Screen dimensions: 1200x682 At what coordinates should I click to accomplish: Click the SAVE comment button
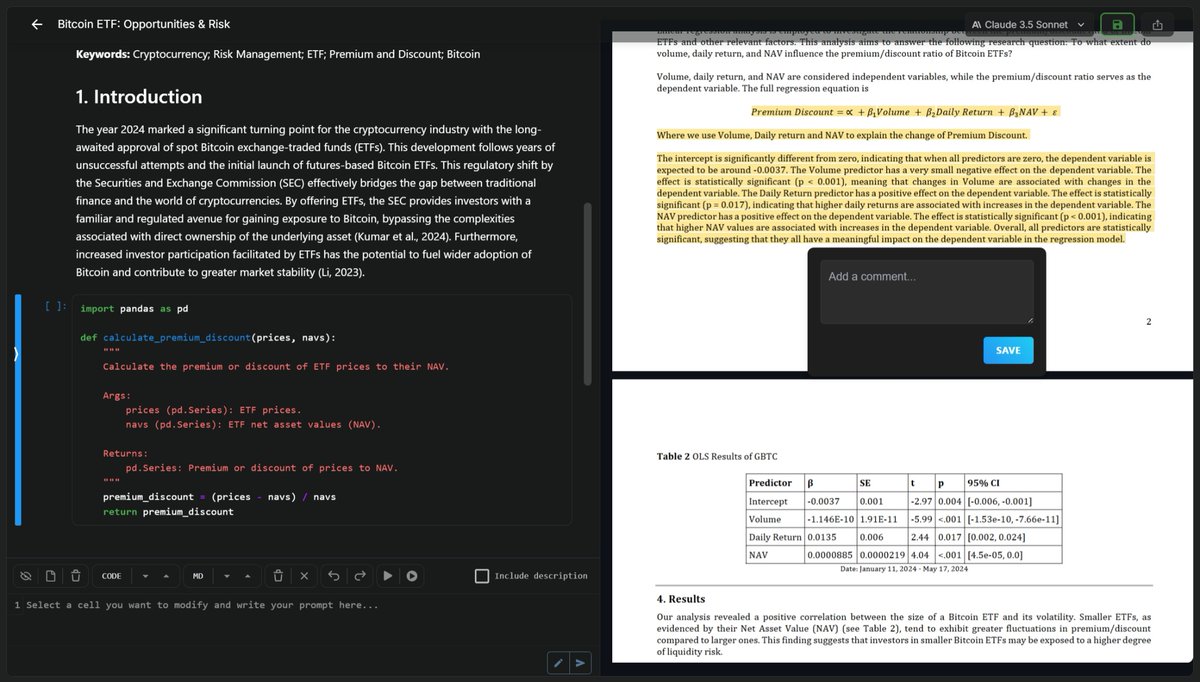1008,350
